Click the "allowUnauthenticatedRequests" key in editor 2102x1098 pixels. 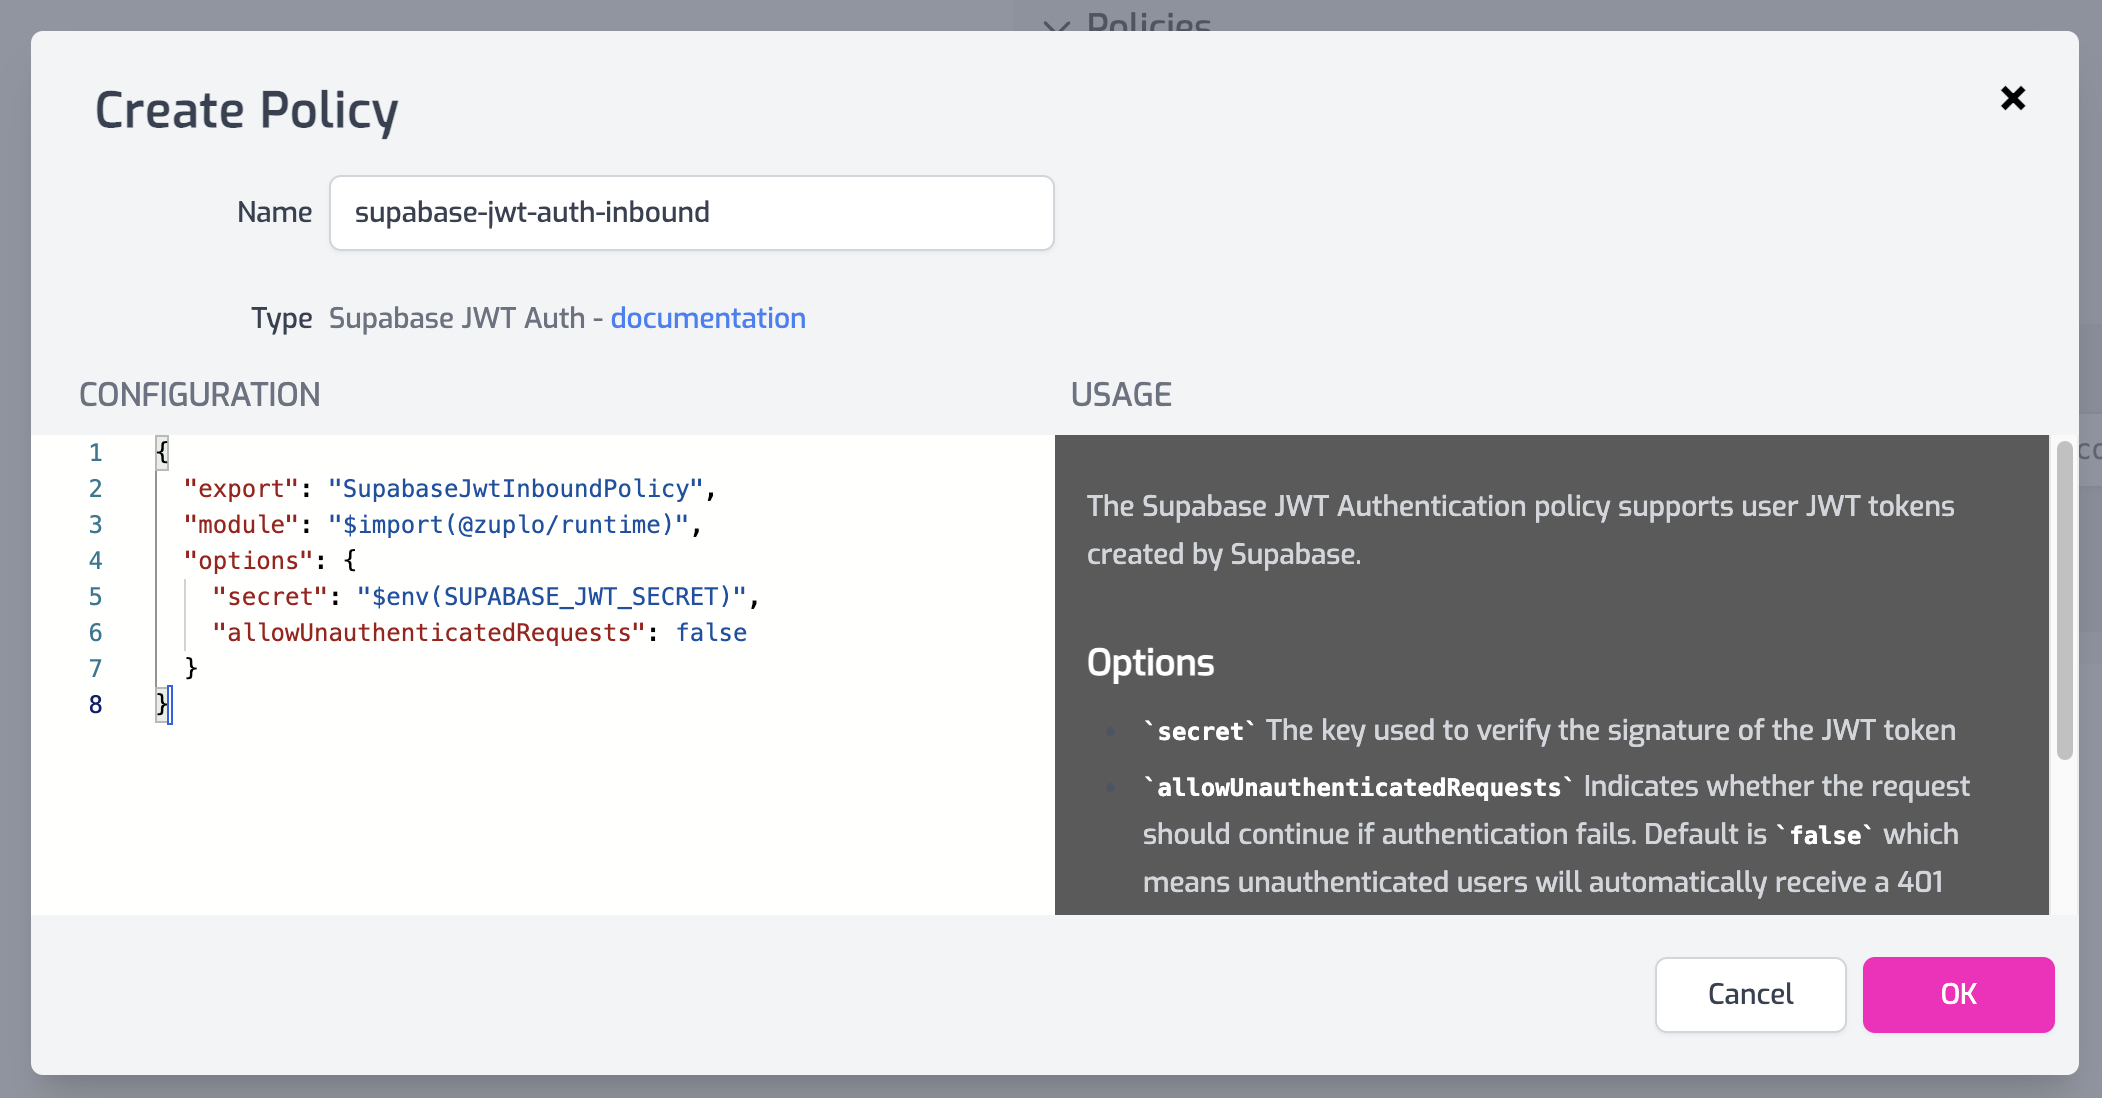428,633
